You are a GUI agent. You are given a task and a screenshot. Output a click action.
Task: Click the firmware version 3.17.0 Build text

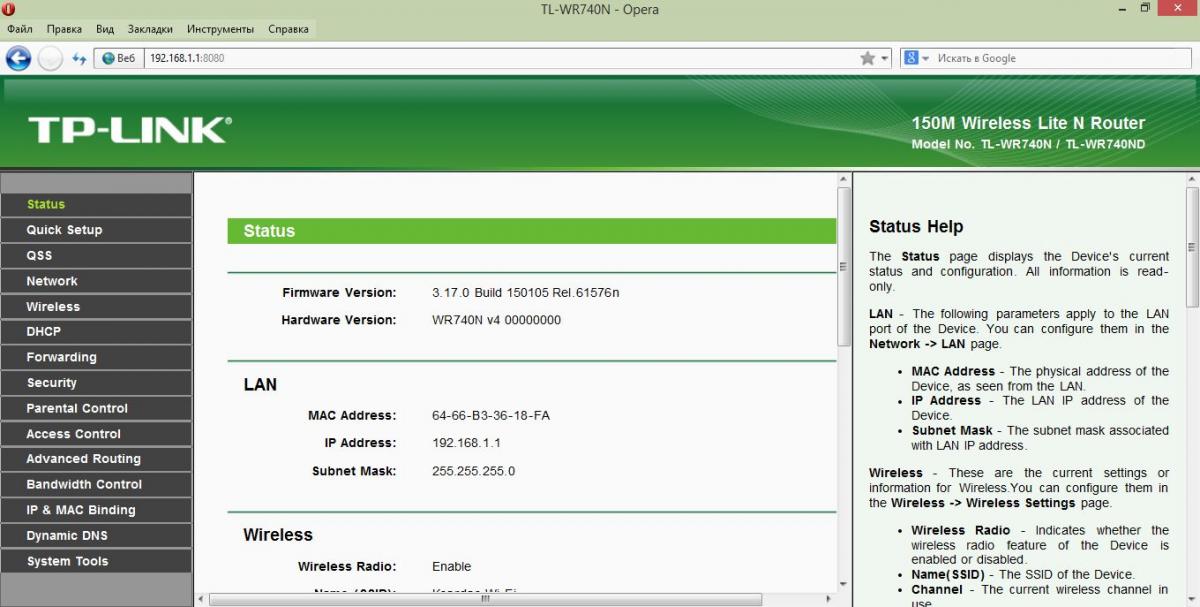(526, 293)
